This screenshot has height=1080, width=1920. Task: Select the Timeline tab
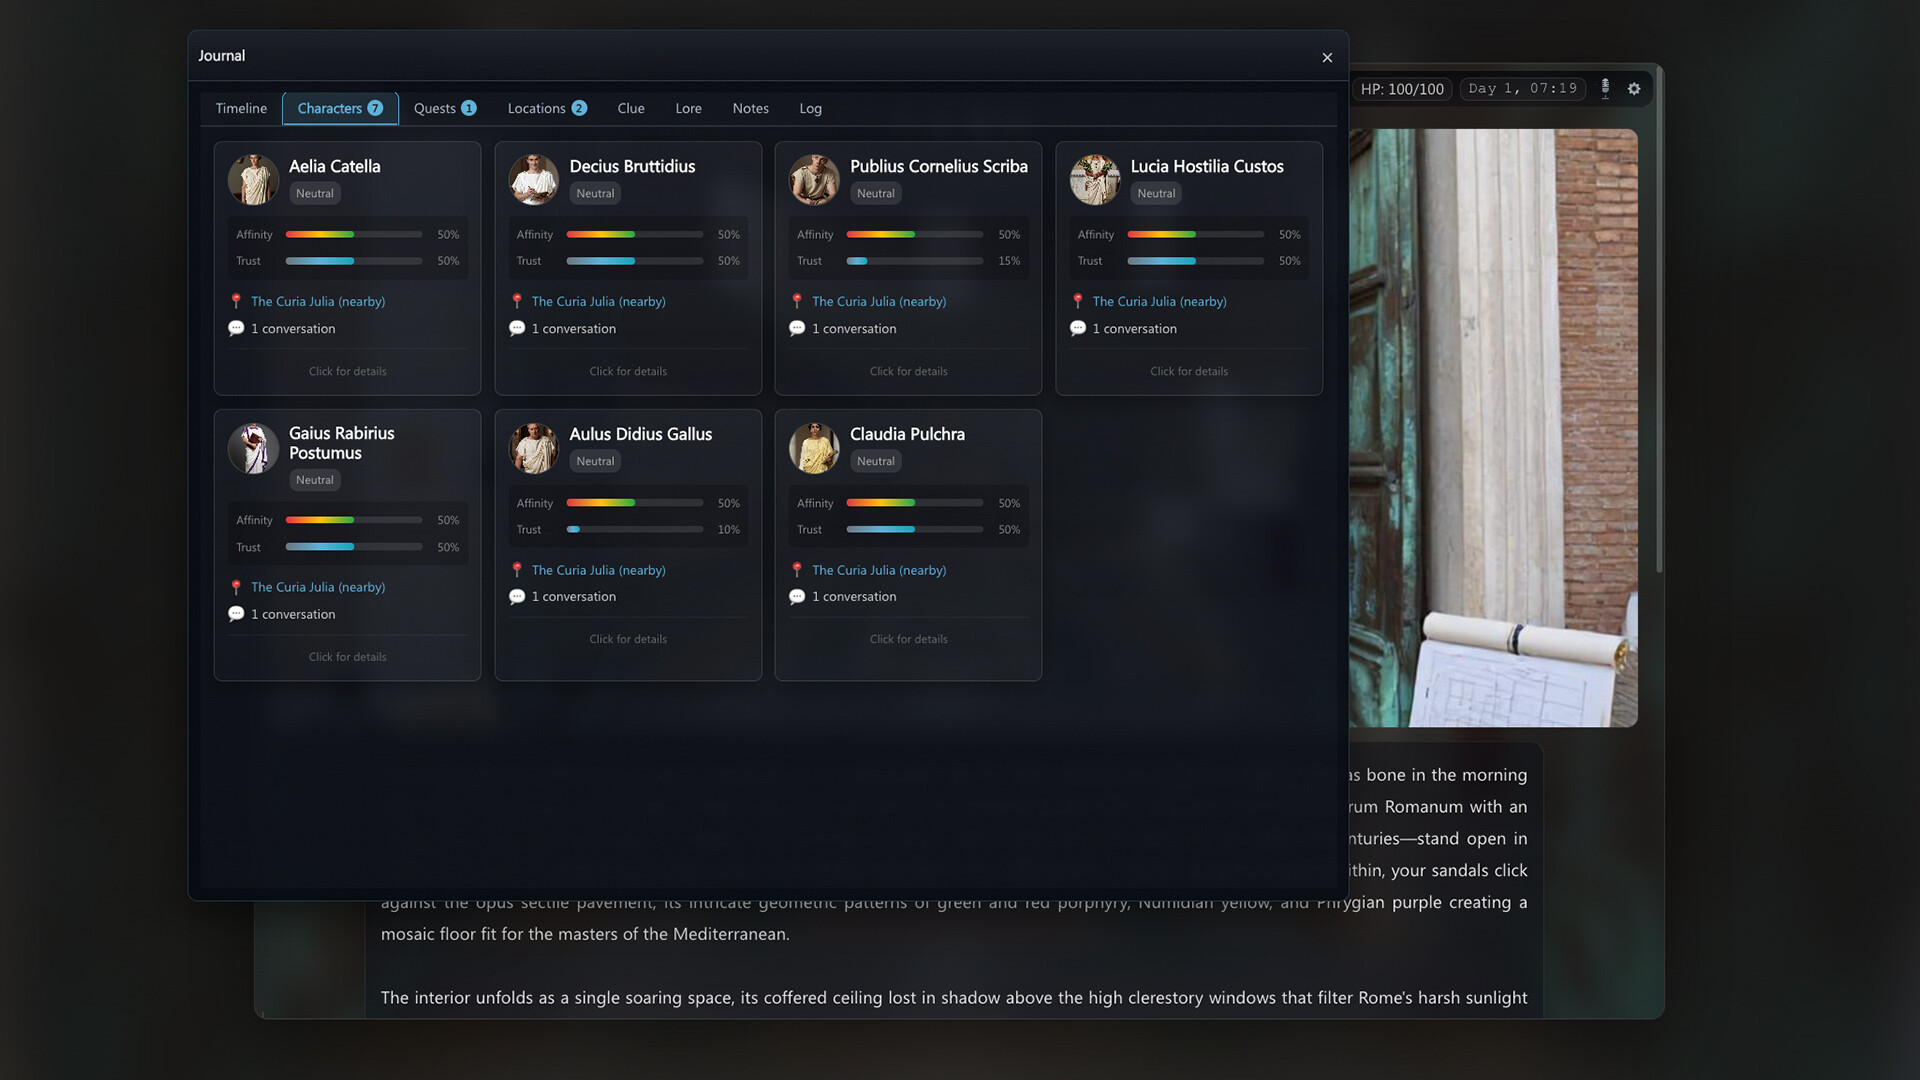click(241, 108)
